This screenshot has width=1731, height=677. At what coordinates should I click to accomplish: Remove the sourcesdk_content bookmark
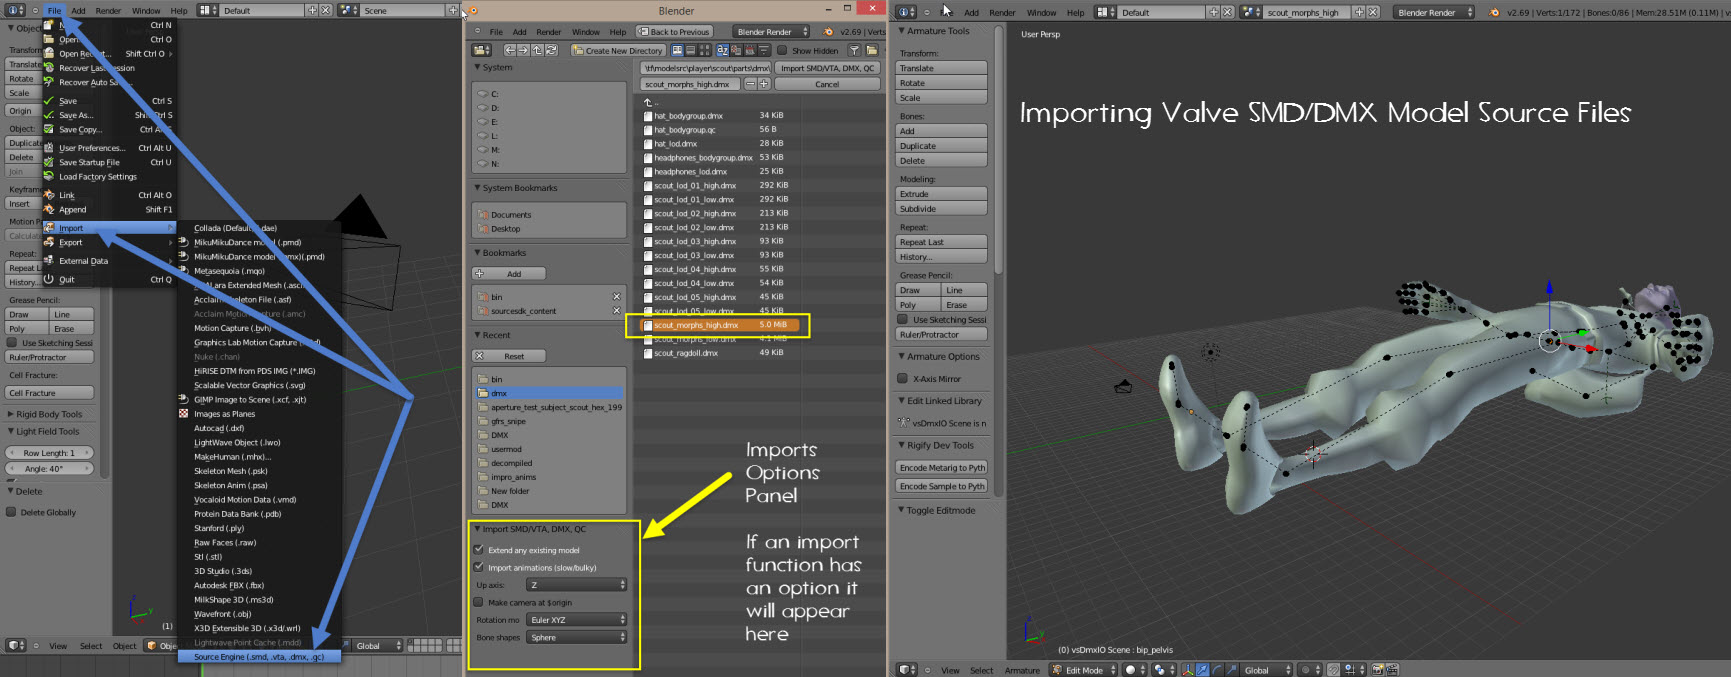616,311
